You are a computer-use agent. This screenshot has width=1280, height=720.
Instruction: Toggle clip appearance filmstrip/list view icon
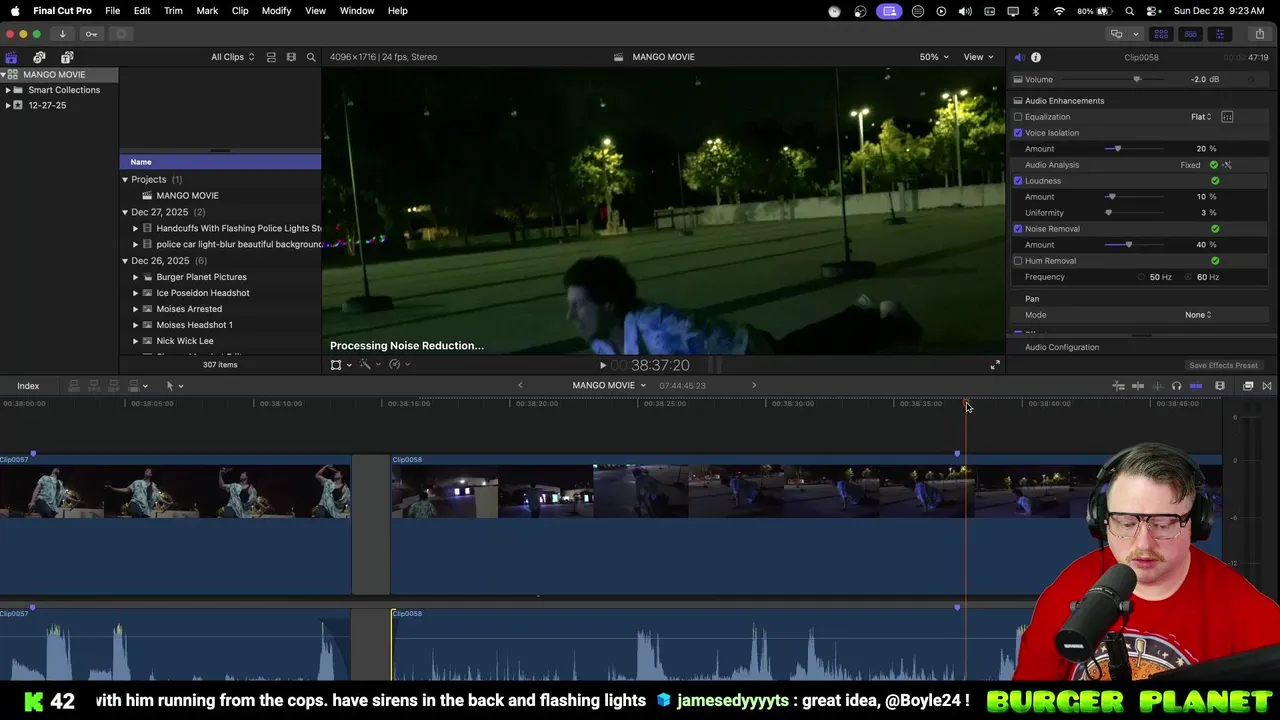pyautogui.click(x=271, y=57)
